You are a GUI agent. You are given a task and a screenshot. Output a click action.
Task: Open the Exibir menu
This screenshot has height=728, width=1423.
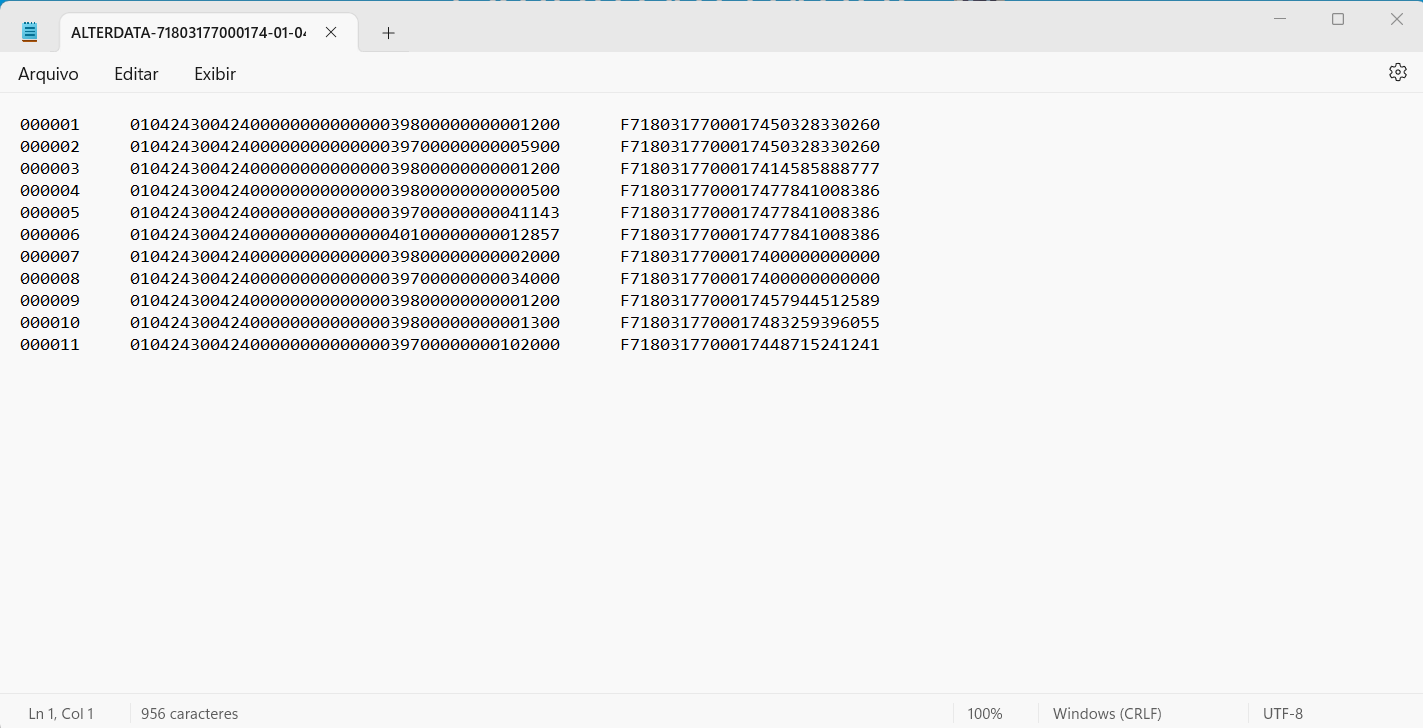point(215,74)
